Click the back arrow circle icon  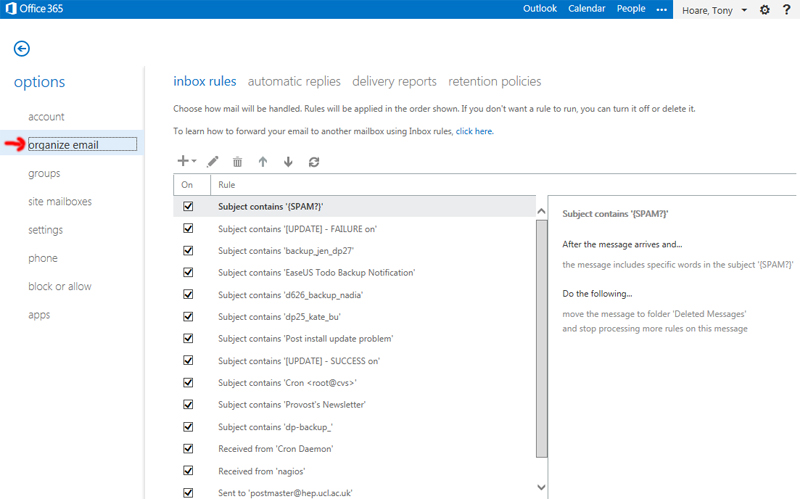[21, 48]
